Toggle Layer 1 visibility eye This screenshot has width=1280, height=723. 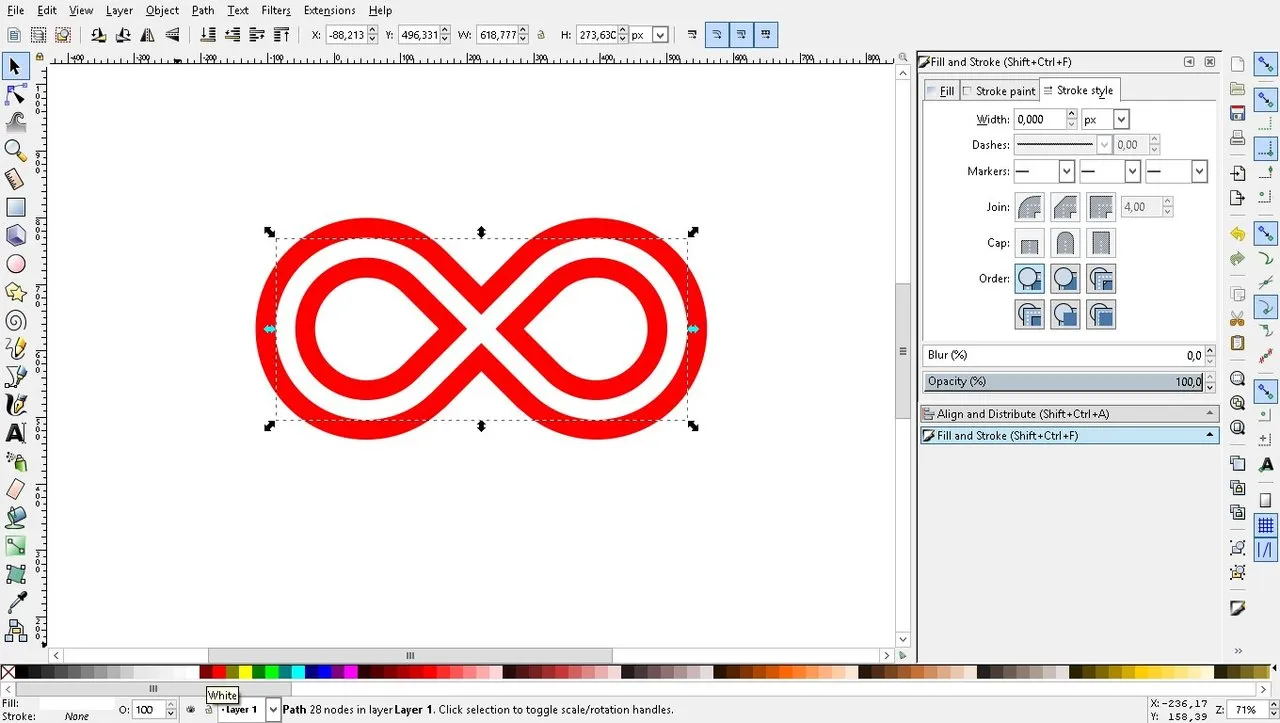click(x=190, y=709)
